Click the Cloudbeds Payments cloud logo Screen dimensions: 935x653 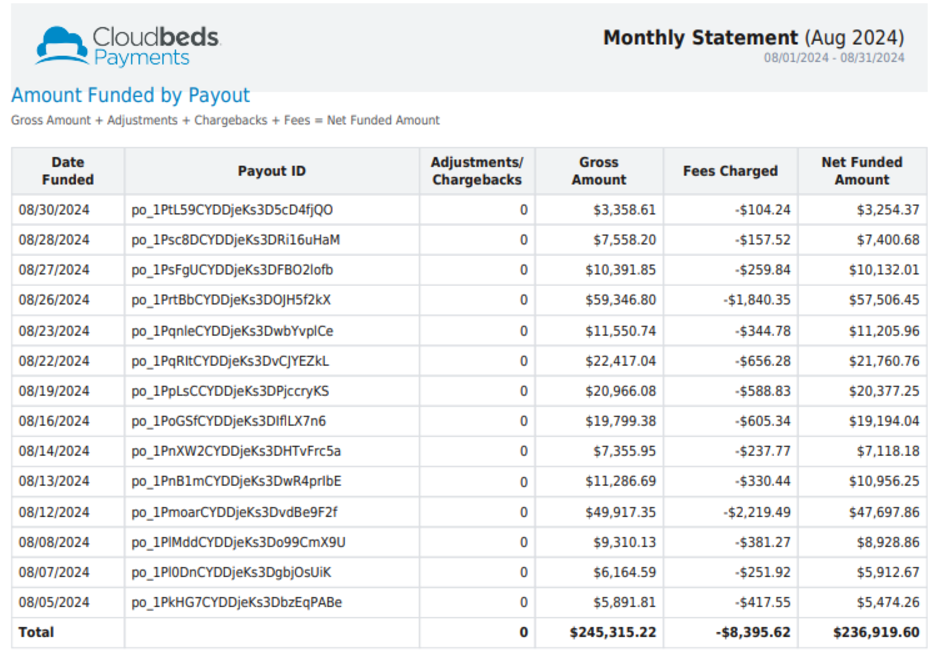pos(61,46)
